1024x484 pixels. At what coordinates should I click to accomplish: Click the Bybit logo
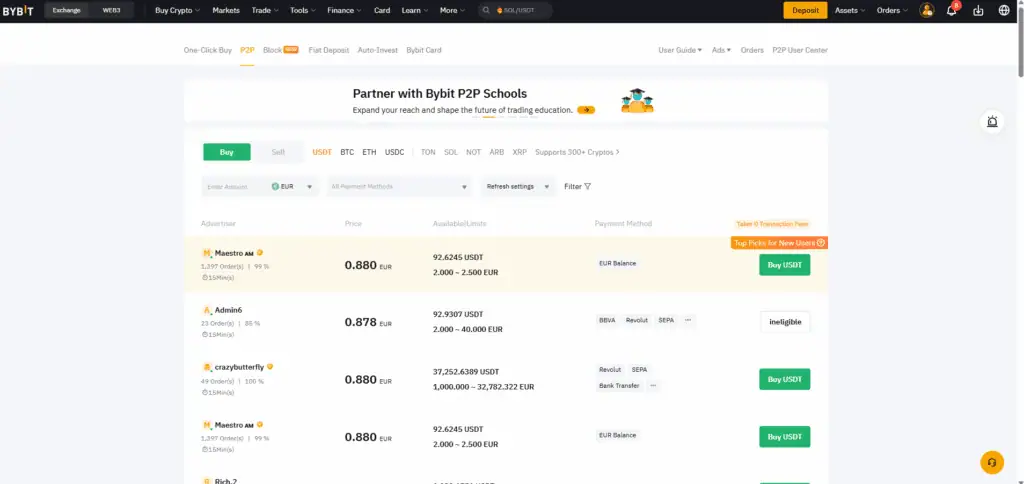(x=18, y=10)
